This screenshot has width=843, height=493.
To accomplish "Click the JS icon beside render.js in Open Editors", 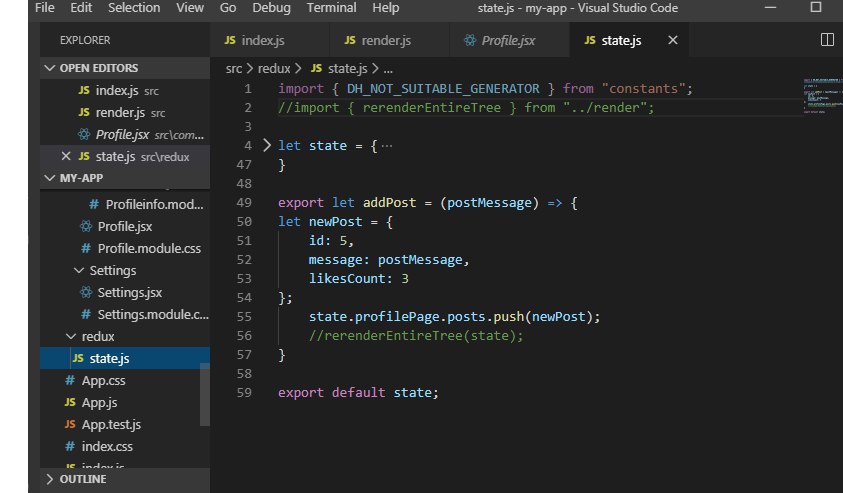I will pos(83,113).
